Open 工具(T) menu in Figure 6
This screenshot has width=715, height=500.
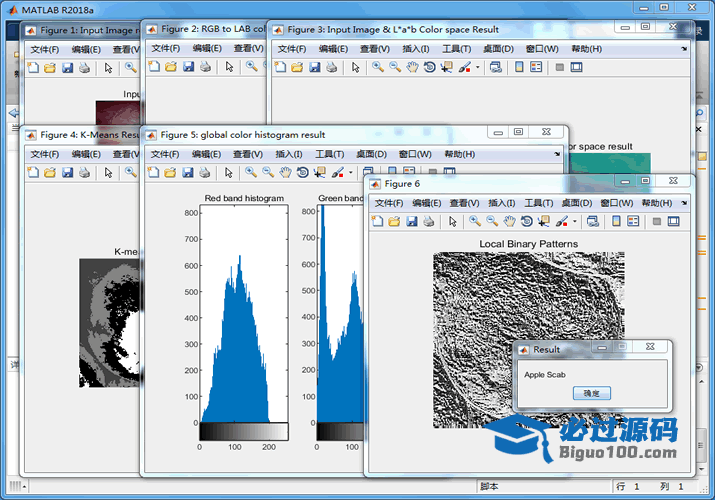[x=538, y=203]
